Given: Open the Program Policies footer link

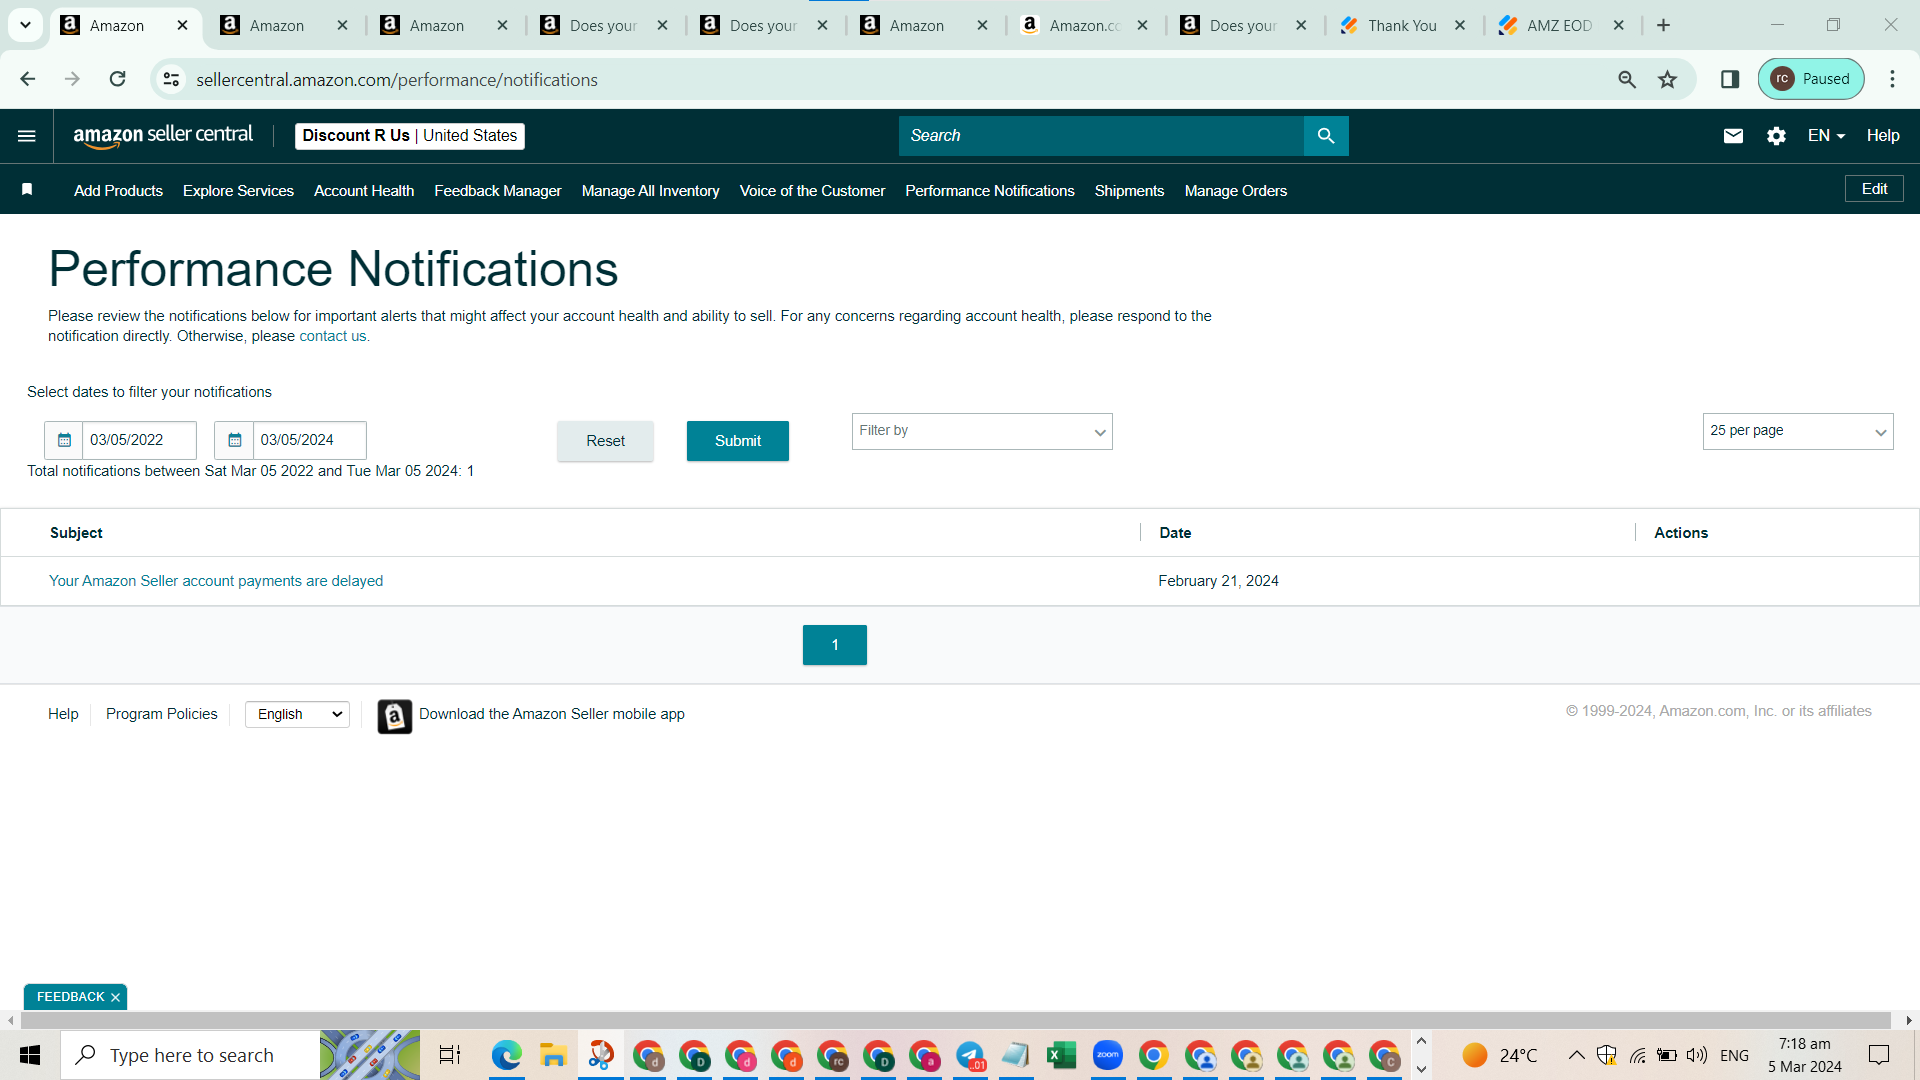Looking at the screenshot, I should coord(162,714).
